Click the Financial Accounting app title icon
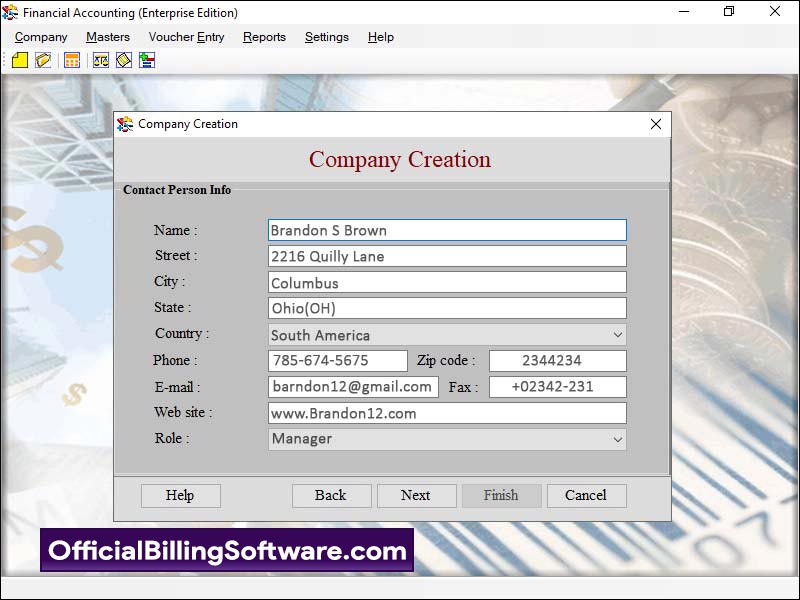 coord(11,13)
